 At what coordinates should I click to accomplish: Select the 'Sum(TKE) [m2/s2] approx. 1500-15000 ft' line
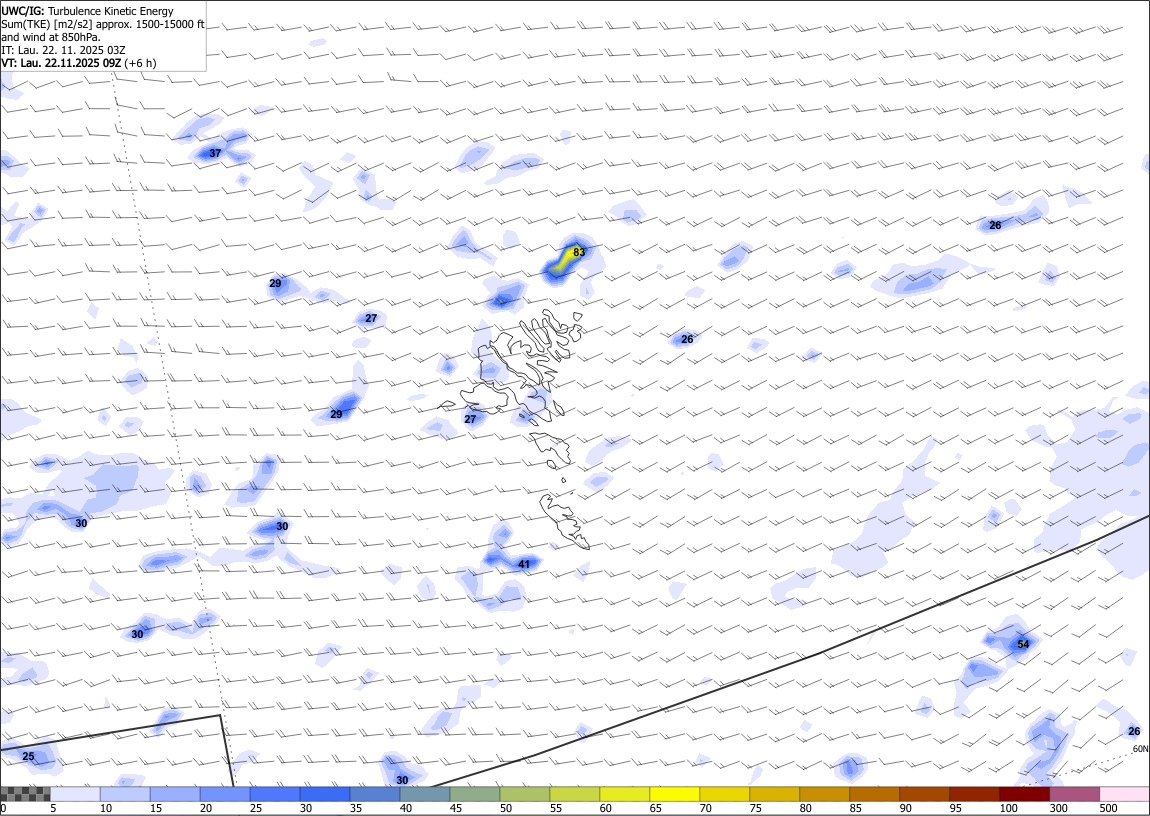pos(103,24)
